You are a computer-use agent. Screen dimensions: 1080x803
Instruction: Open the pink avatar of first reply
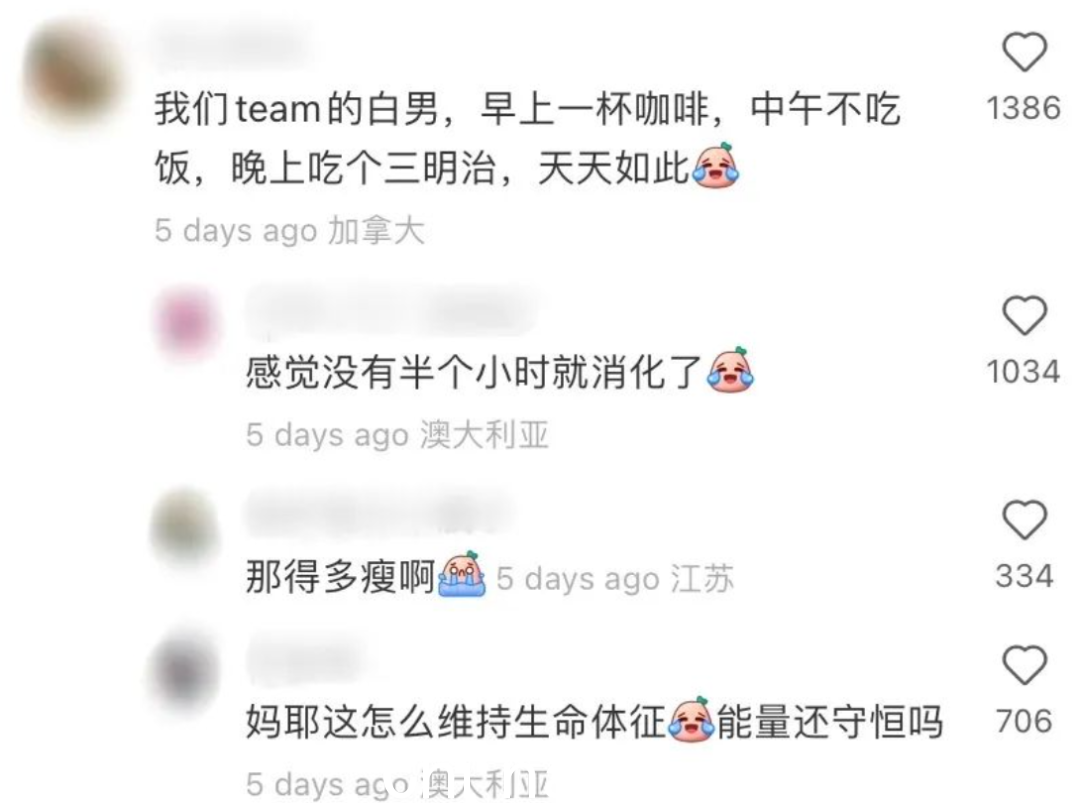186,324
